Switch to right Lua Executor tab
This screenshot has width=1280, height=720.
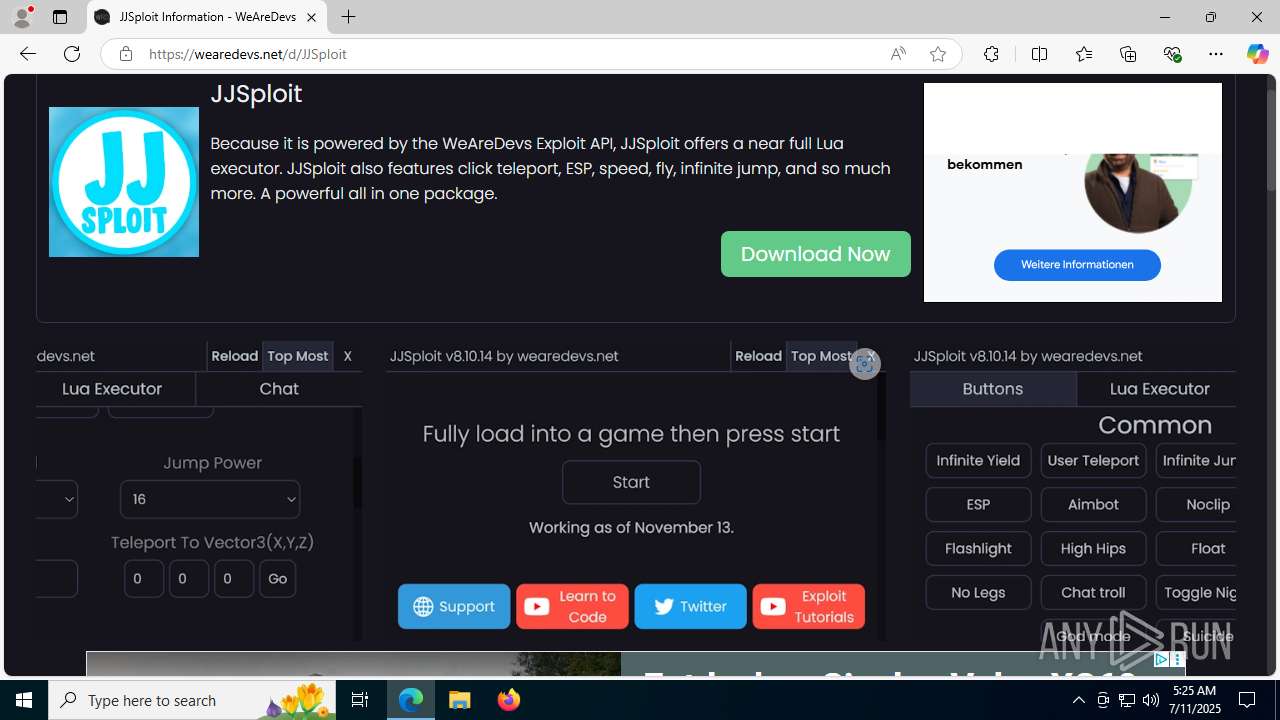[1159, 389]
